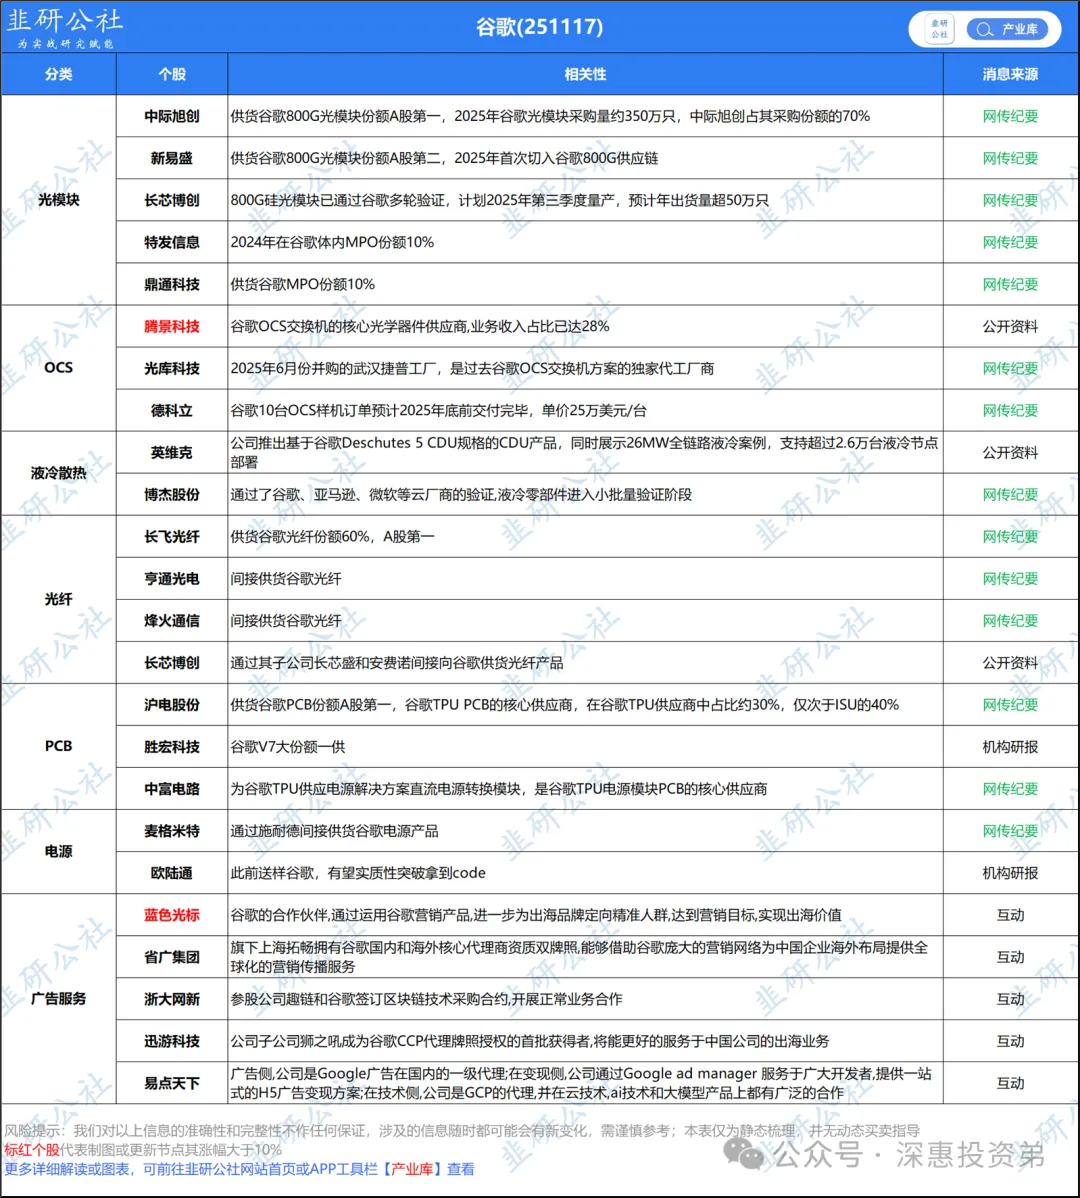Select the 消息来源 column header
The height and width of the screenshot is (1198, 1080).
tap(1010, 74)
